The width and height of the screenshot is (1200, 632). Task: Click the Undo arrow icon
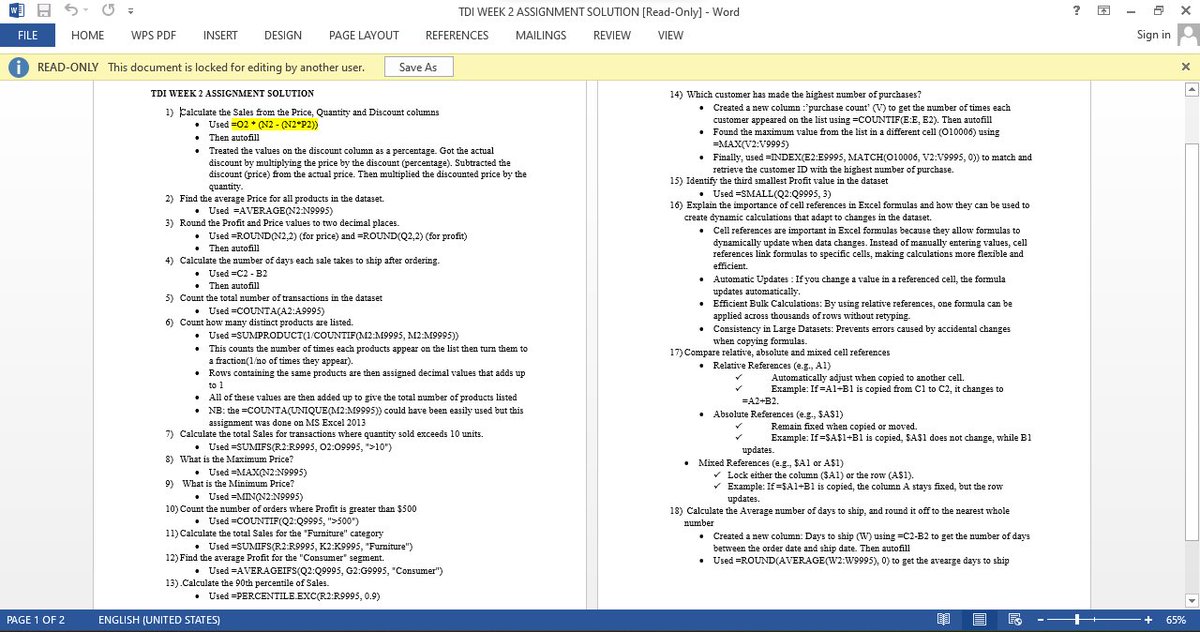click(71, 11)
